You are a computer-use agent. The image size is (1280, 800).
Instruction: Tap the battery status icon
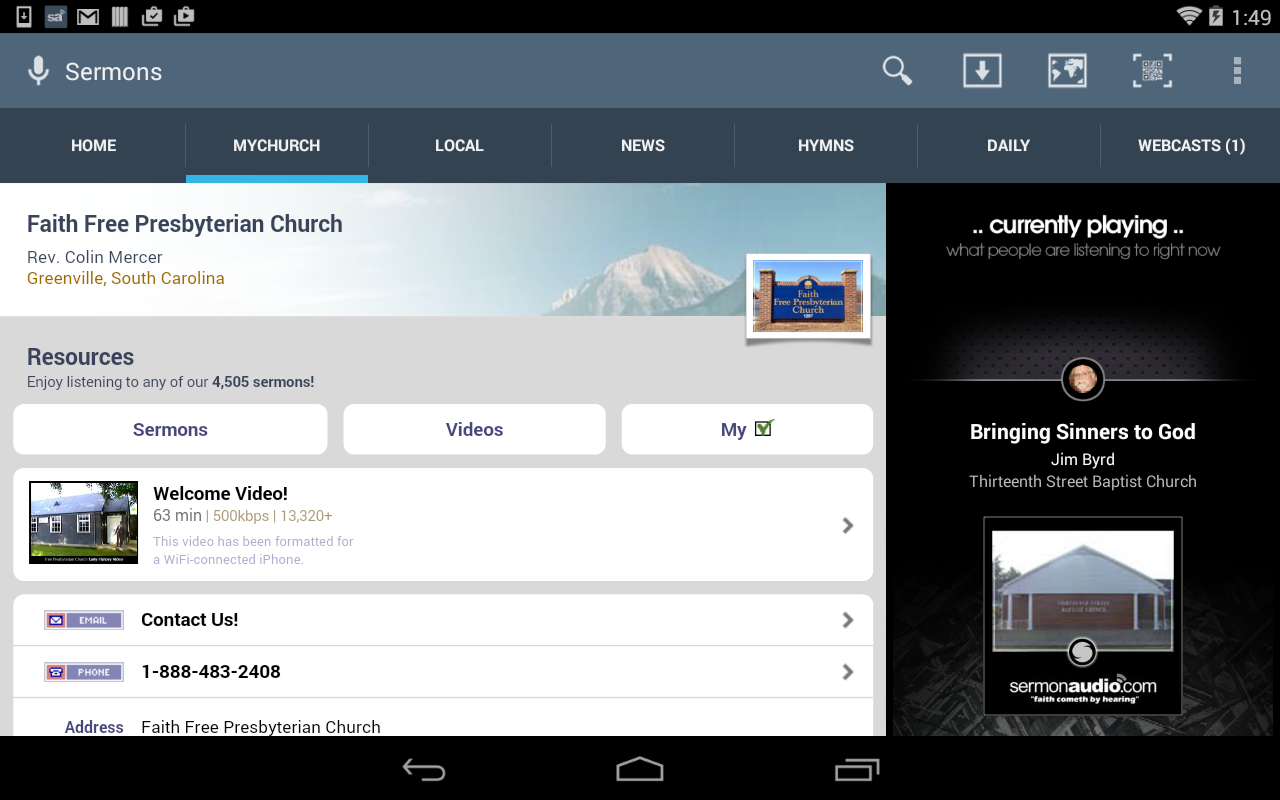1216,16
